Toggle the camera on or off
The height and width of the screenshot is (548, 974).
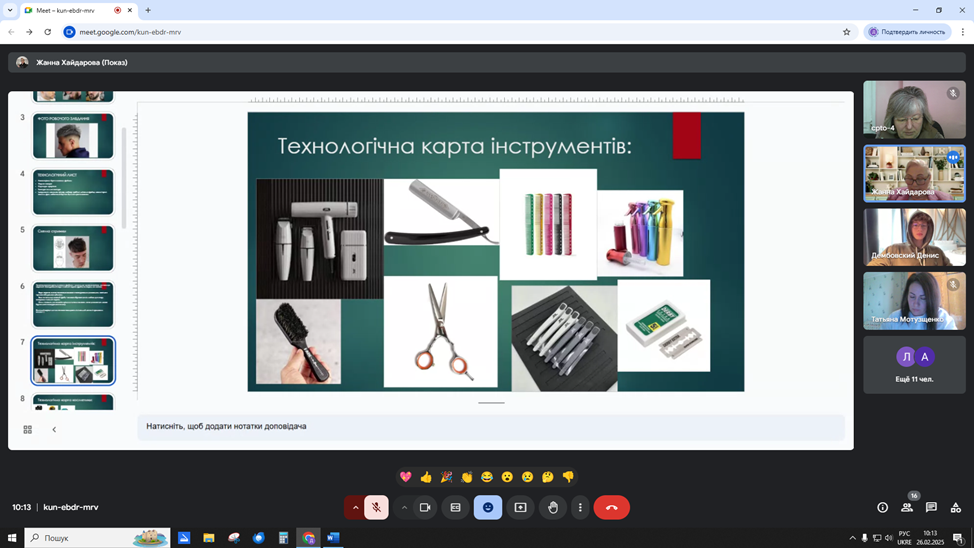click(x=425, y=507)
